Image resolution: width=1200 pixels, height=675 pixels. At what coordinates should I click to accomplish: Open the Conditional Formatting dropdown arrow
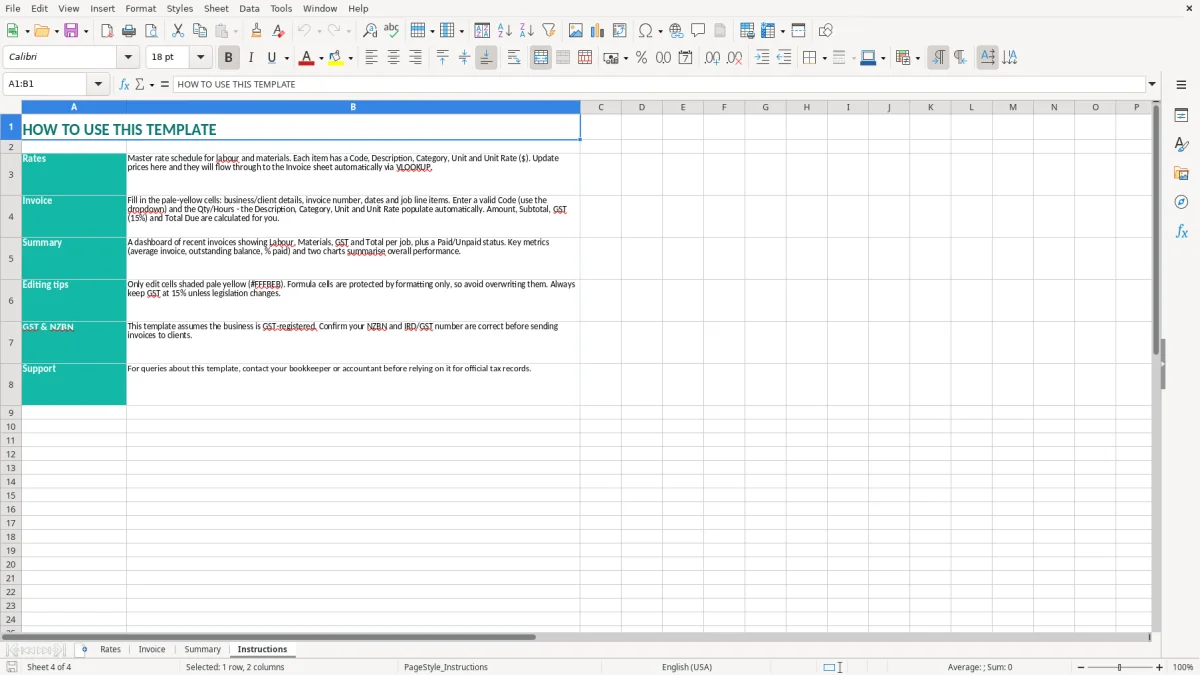pos(917,58)
